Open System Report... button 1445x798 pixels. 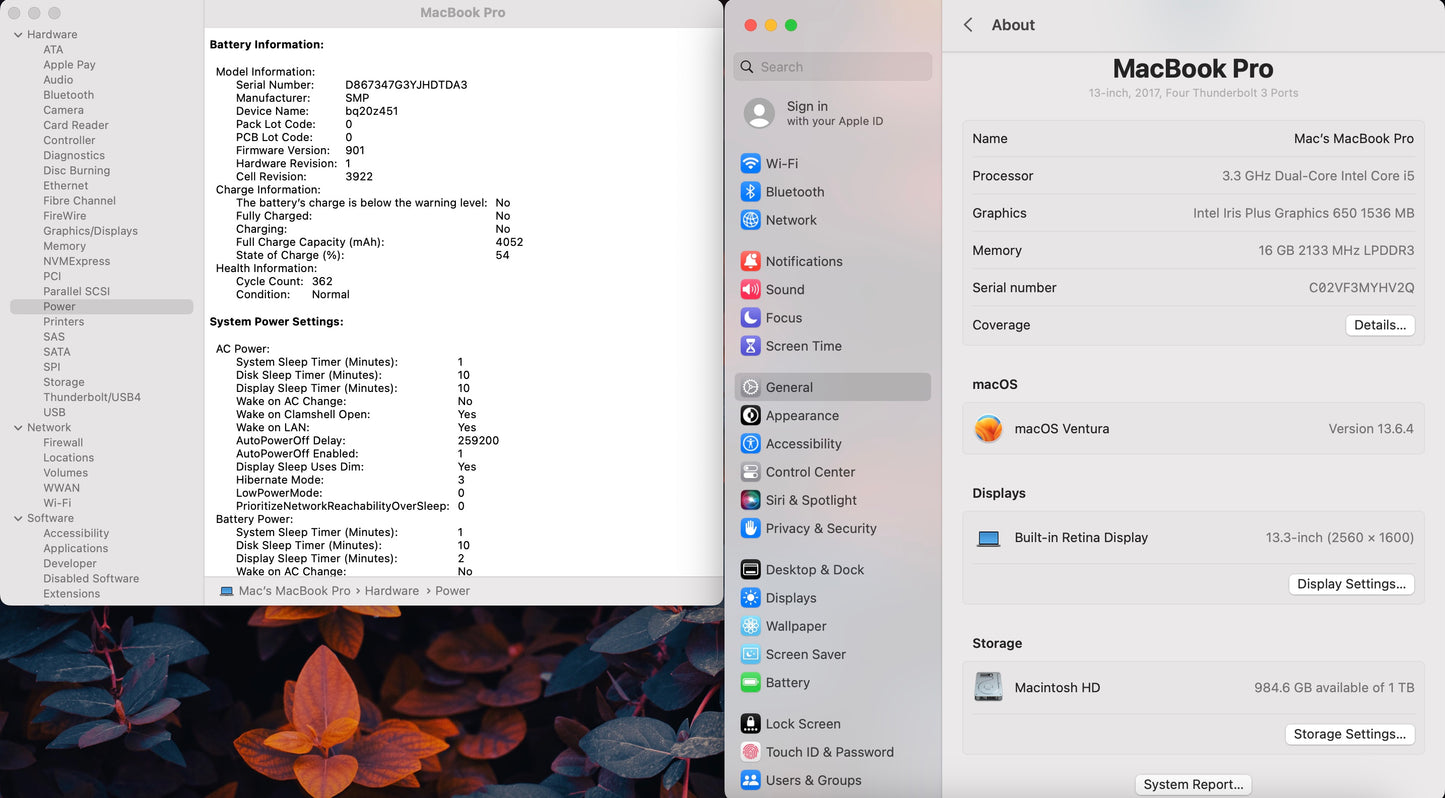[x=1193, y=784]
